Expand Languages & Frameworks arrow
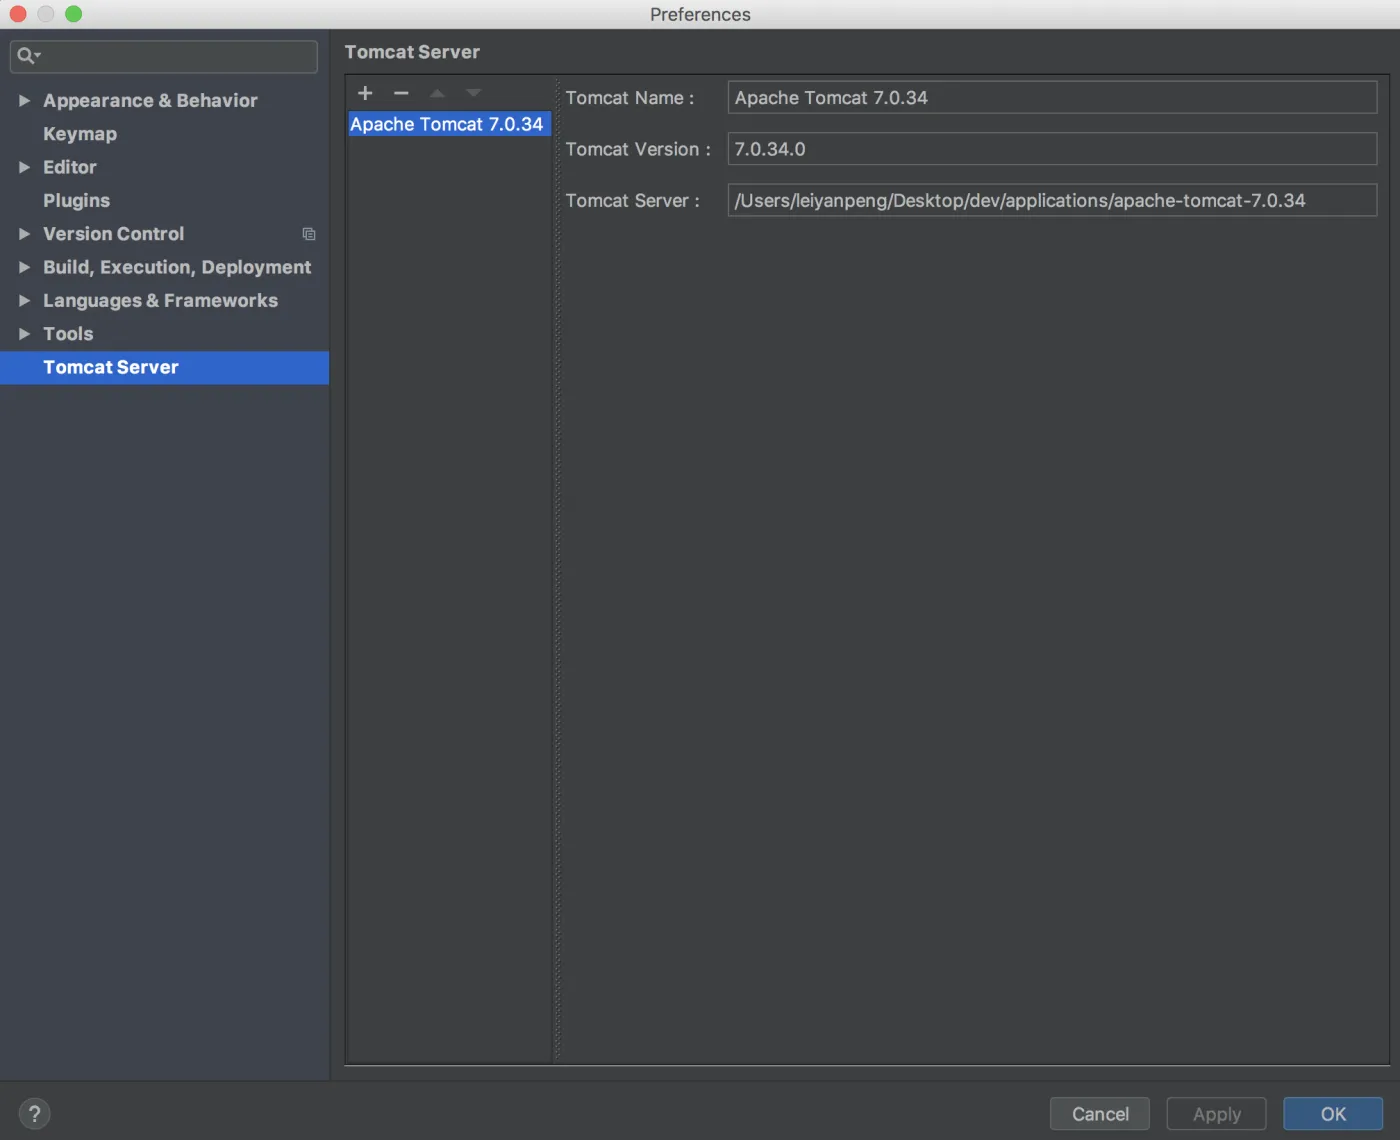Screen dimensions: 1400x1140 pyautogui.click(x=24, y=301)
